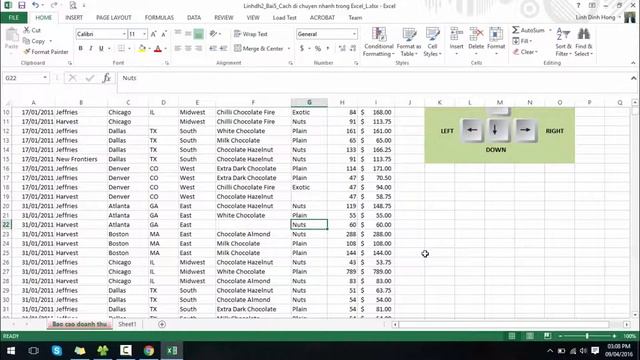Click the down arrow key image
This screenshot has width=640, height=360.
click(x=498, y=131)
